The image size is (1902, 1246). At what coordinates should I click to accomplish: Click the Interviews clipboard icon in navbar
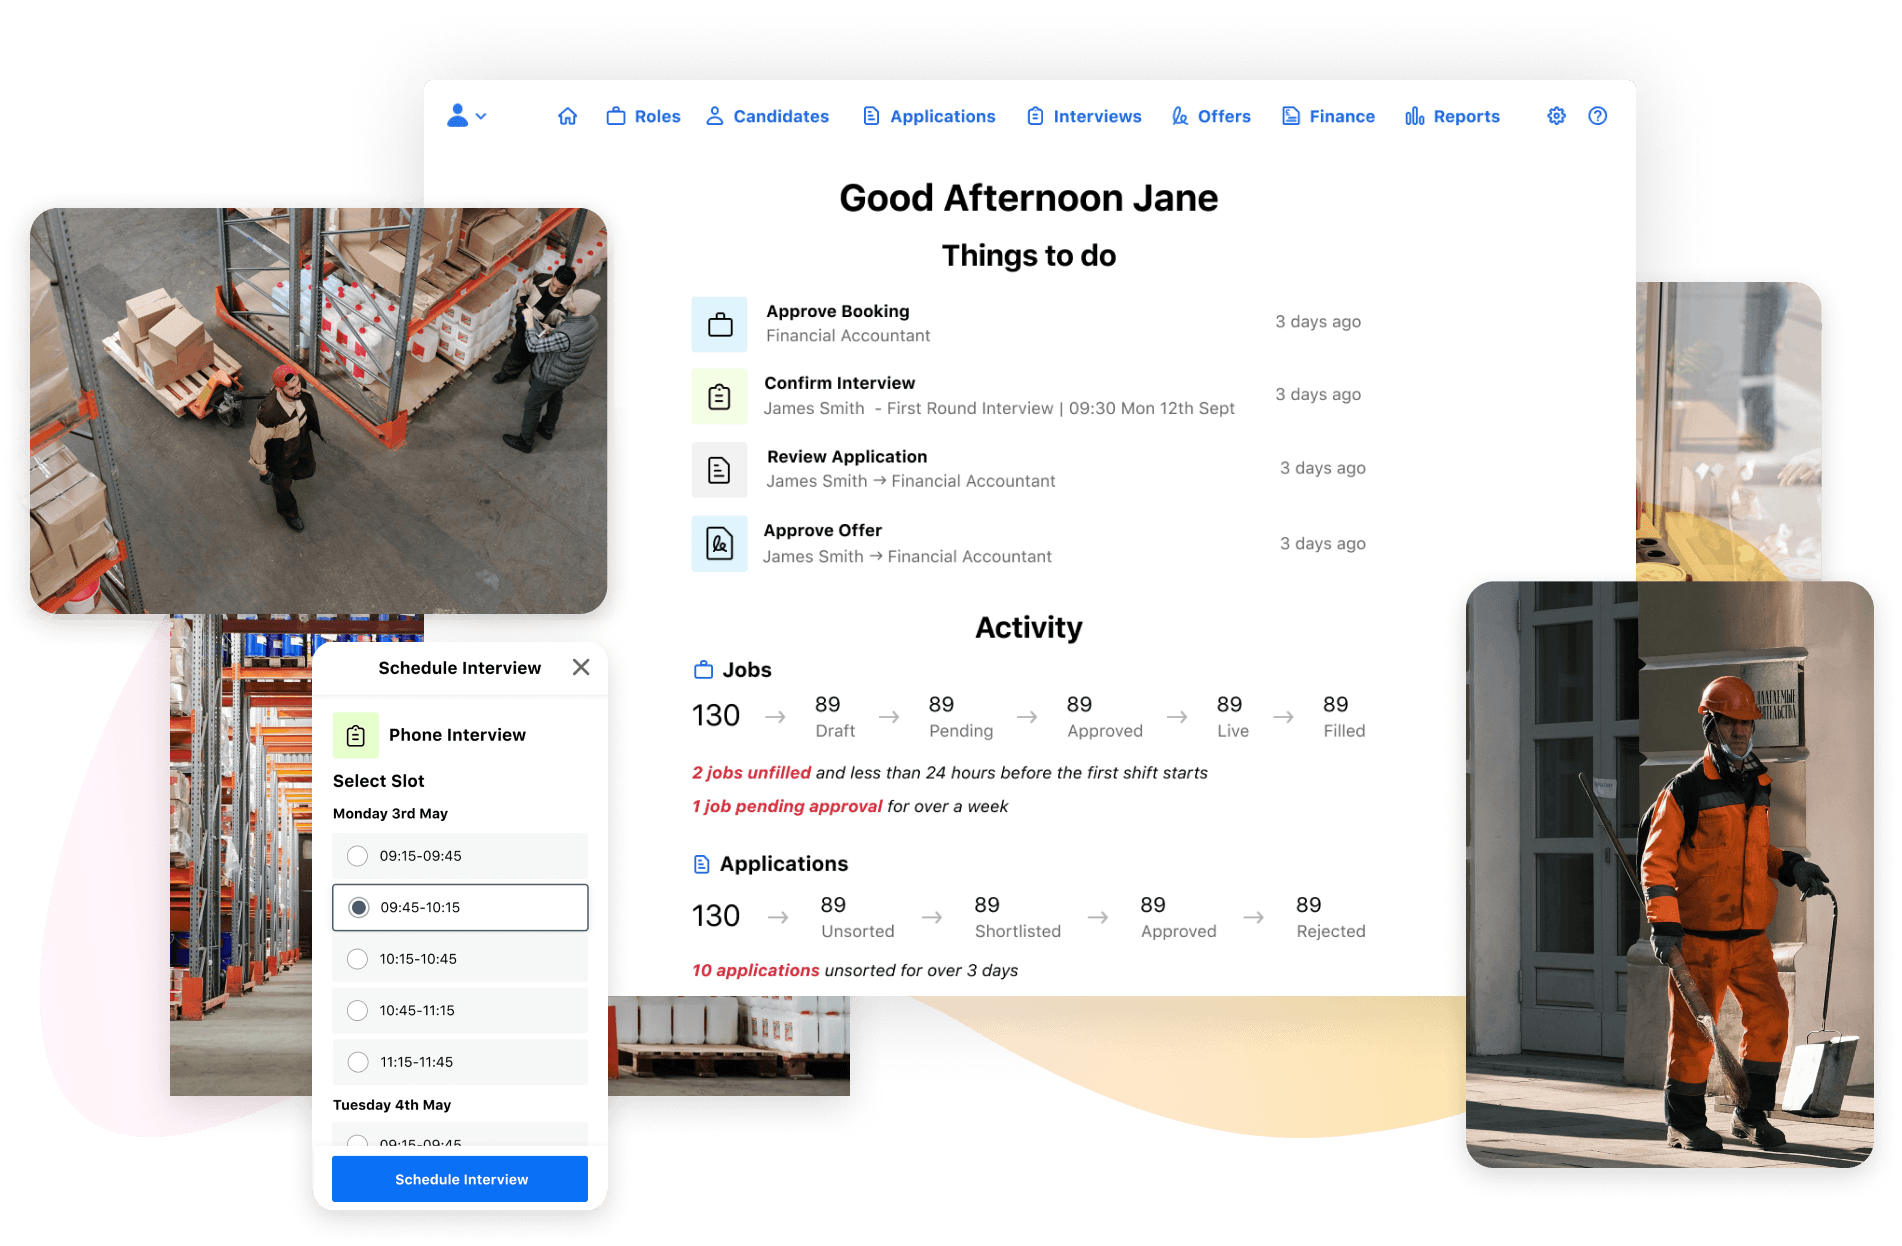1036,116
